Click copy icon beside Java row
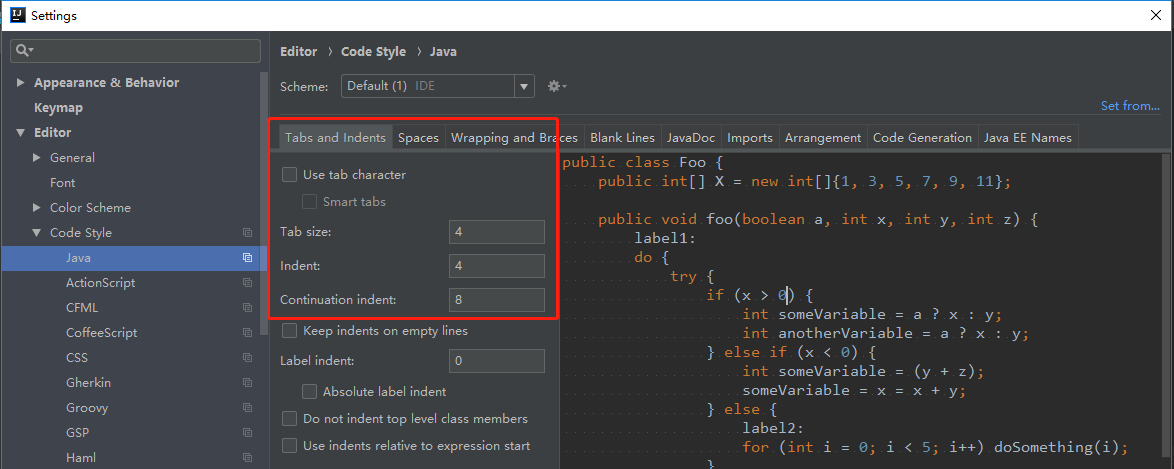The height and width of the screenshot is (469, 1174). click(247, 258)
